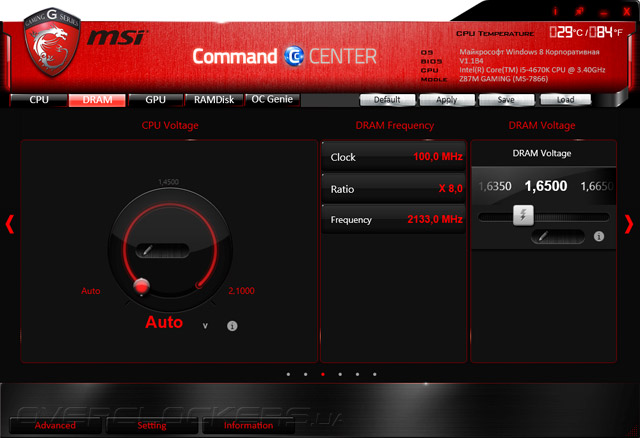Image resolution: width=640 pixels, height=438 pixels.
Task: Click the 2,1000 maximum dial label
Action: 241,291
